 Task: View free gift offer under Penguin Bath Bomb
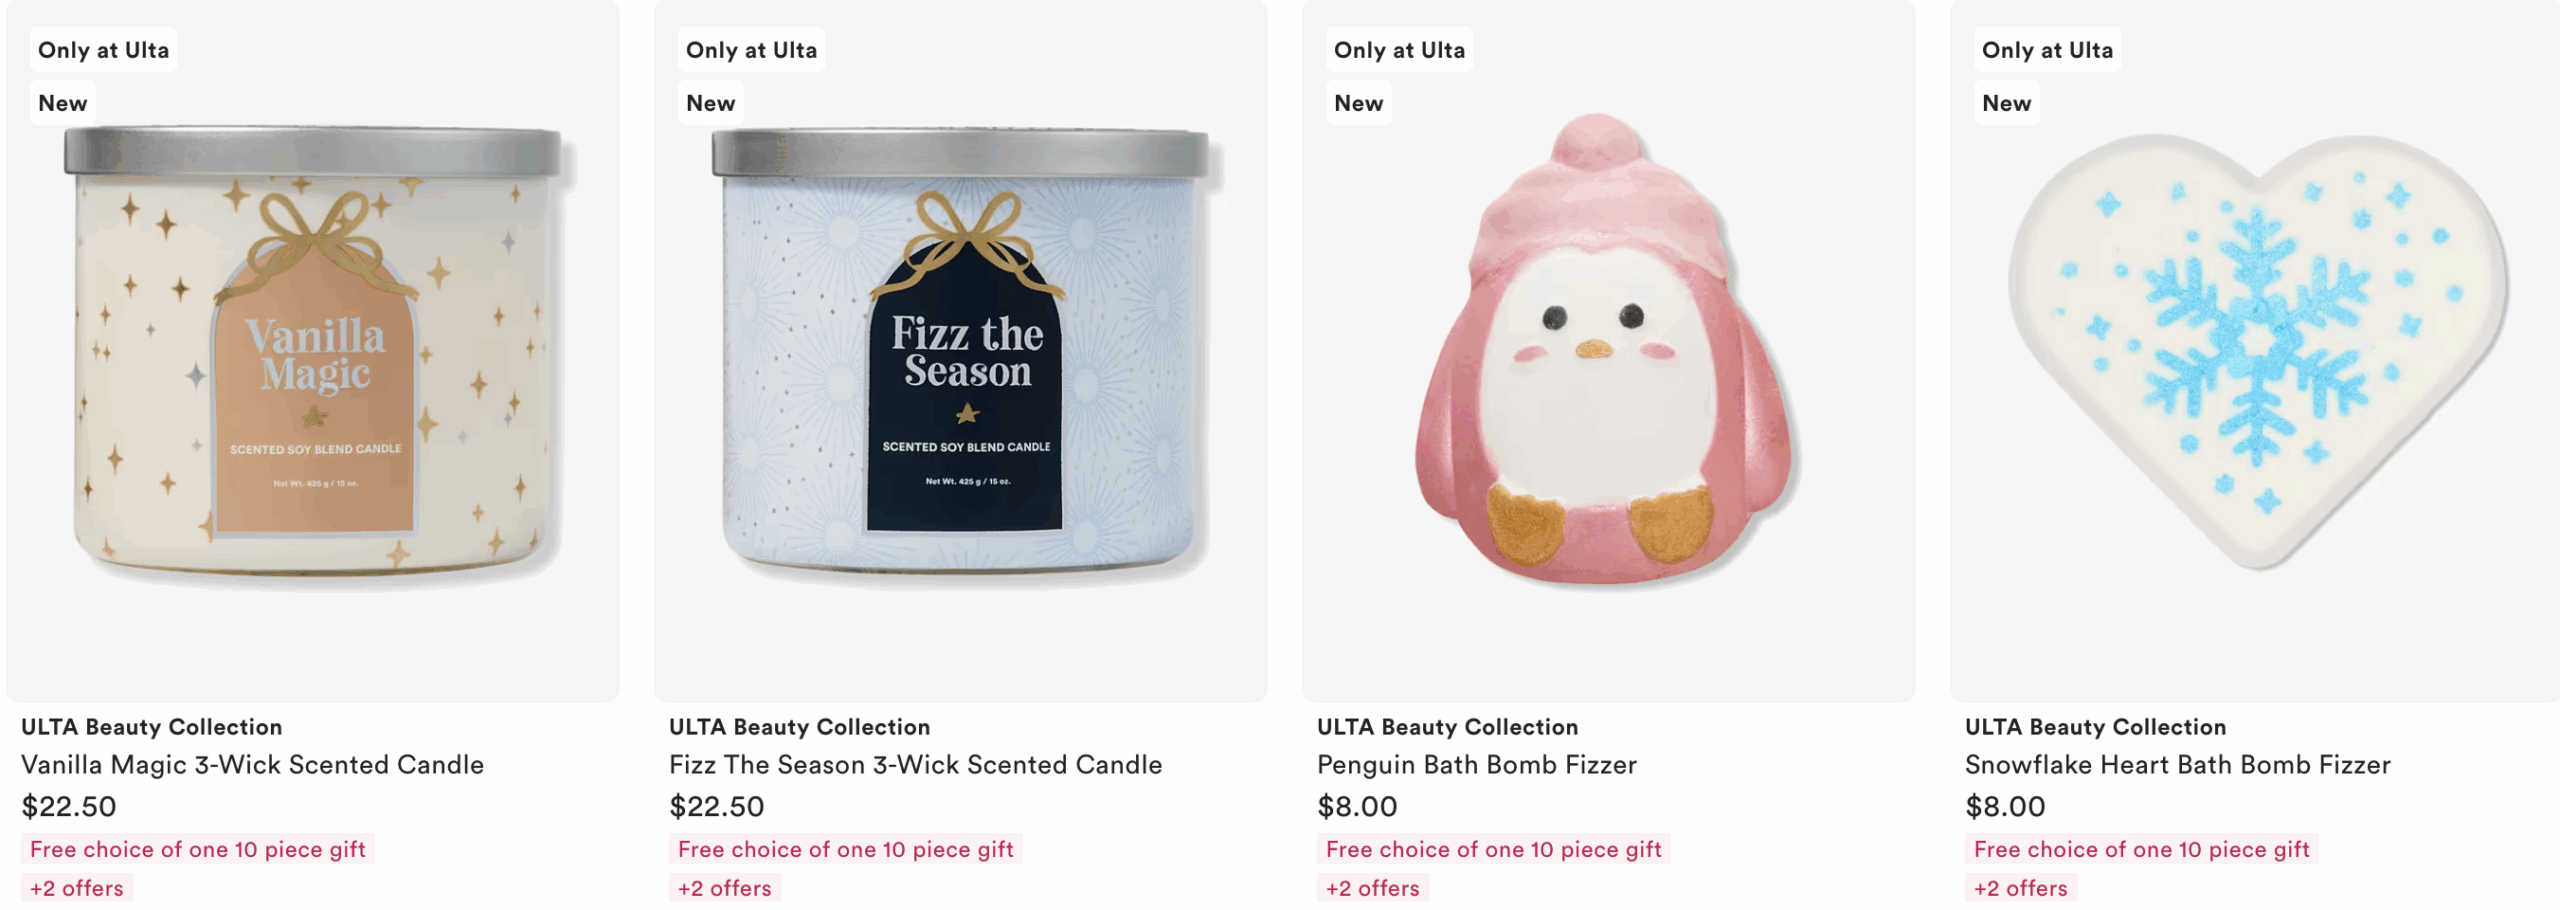[x=1494, y=849]
